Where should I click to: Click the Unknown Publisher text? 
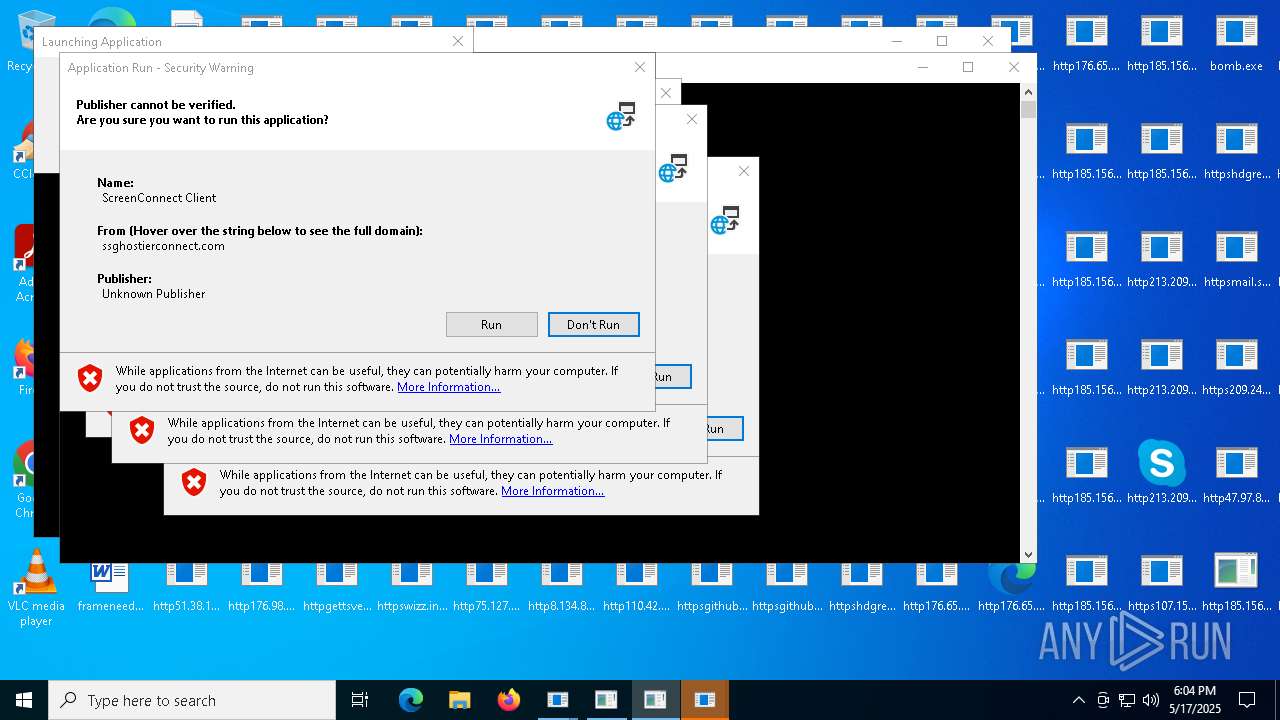[x=153, y=294]
